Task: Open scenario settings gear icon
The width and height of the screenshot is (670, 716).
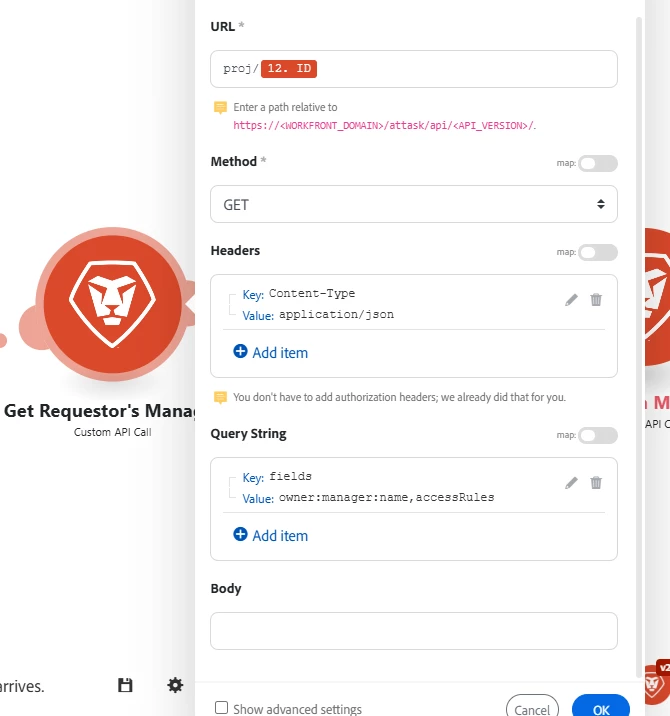Action: pos(175,685)
